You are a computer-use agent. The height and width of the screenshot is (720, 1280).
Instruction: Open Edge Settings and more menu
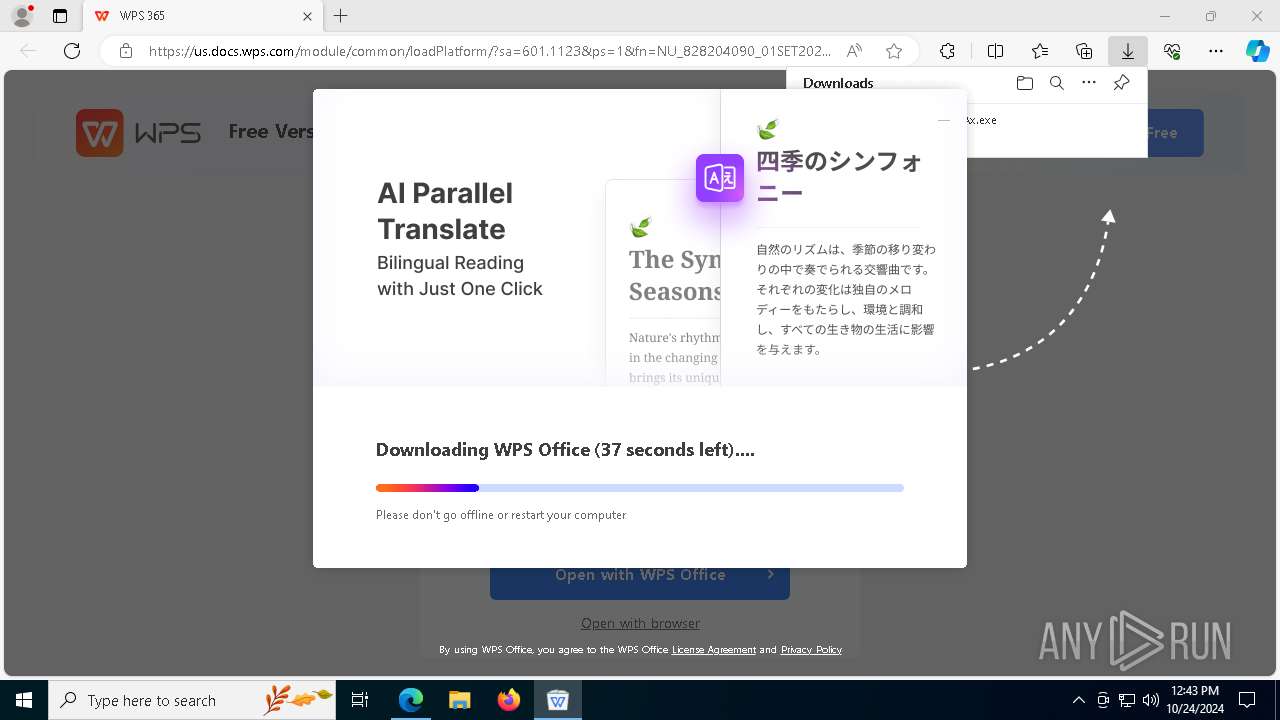coord(1216,51)
